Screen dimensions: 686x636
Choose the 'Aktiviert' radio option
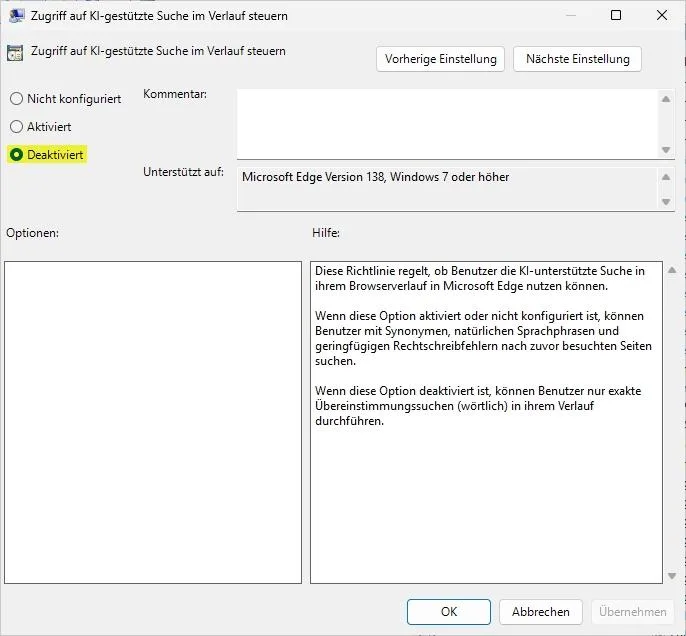pyautogui.click(x=16, y=127)
